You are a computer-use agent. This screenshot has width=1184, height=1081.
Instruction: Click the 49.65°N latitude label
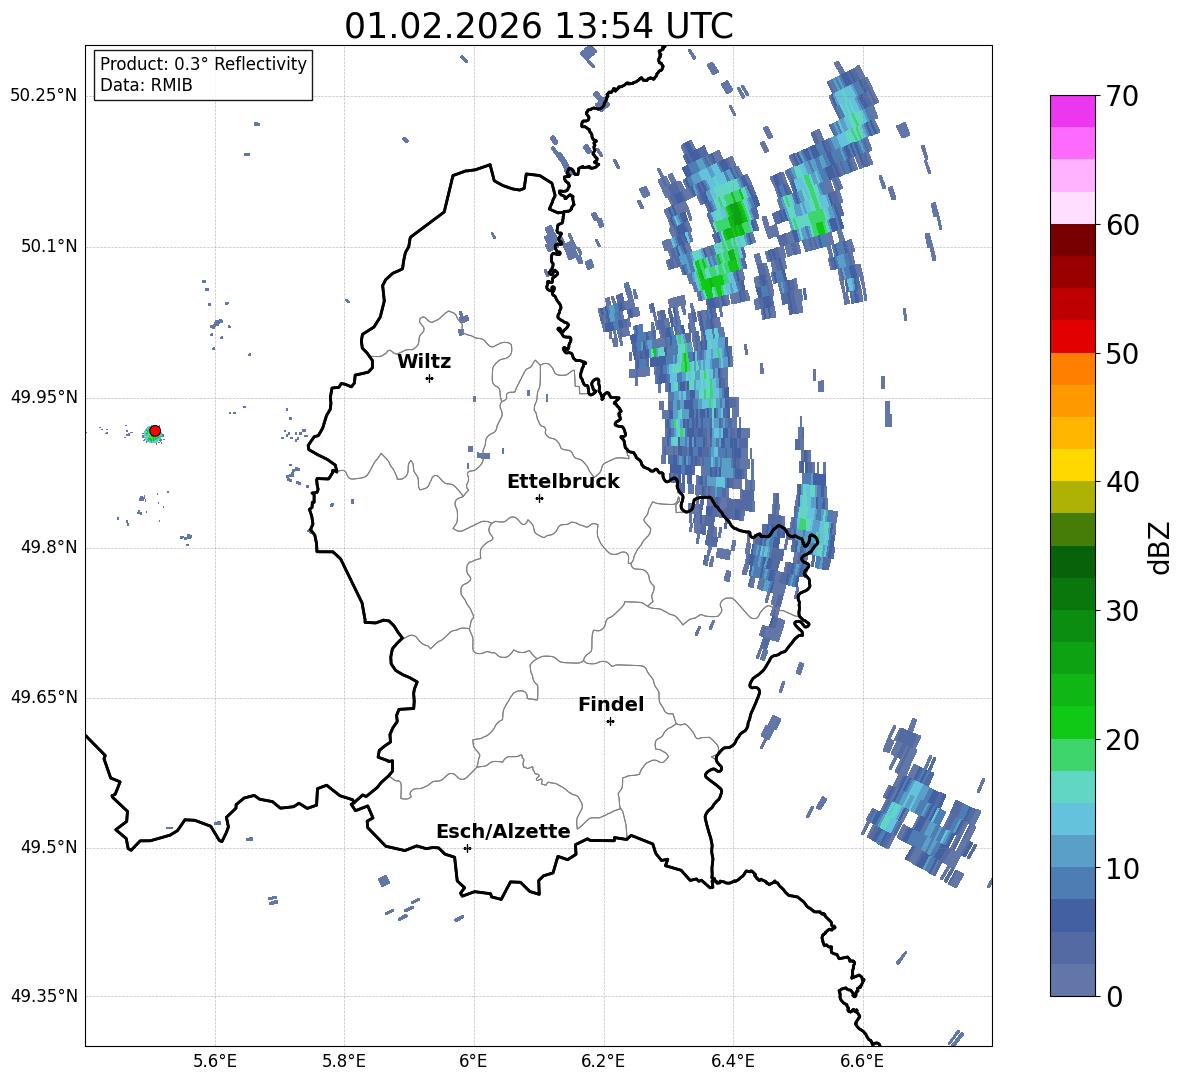pyautogui.click(x=44, y=696)
